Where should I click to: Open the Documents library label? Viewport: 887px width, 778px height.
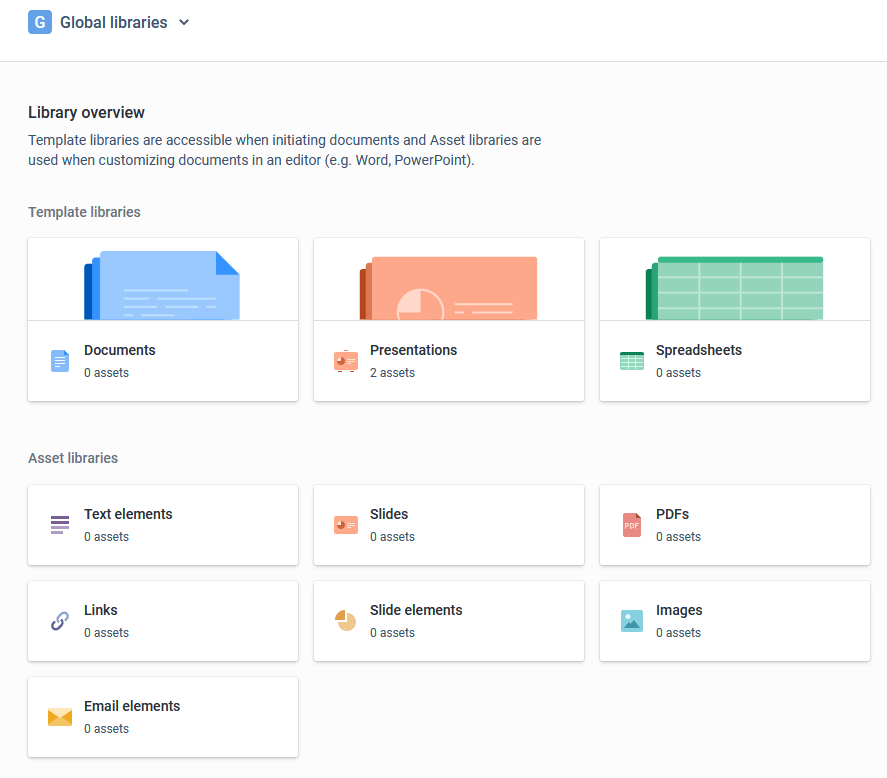point(119,350)
